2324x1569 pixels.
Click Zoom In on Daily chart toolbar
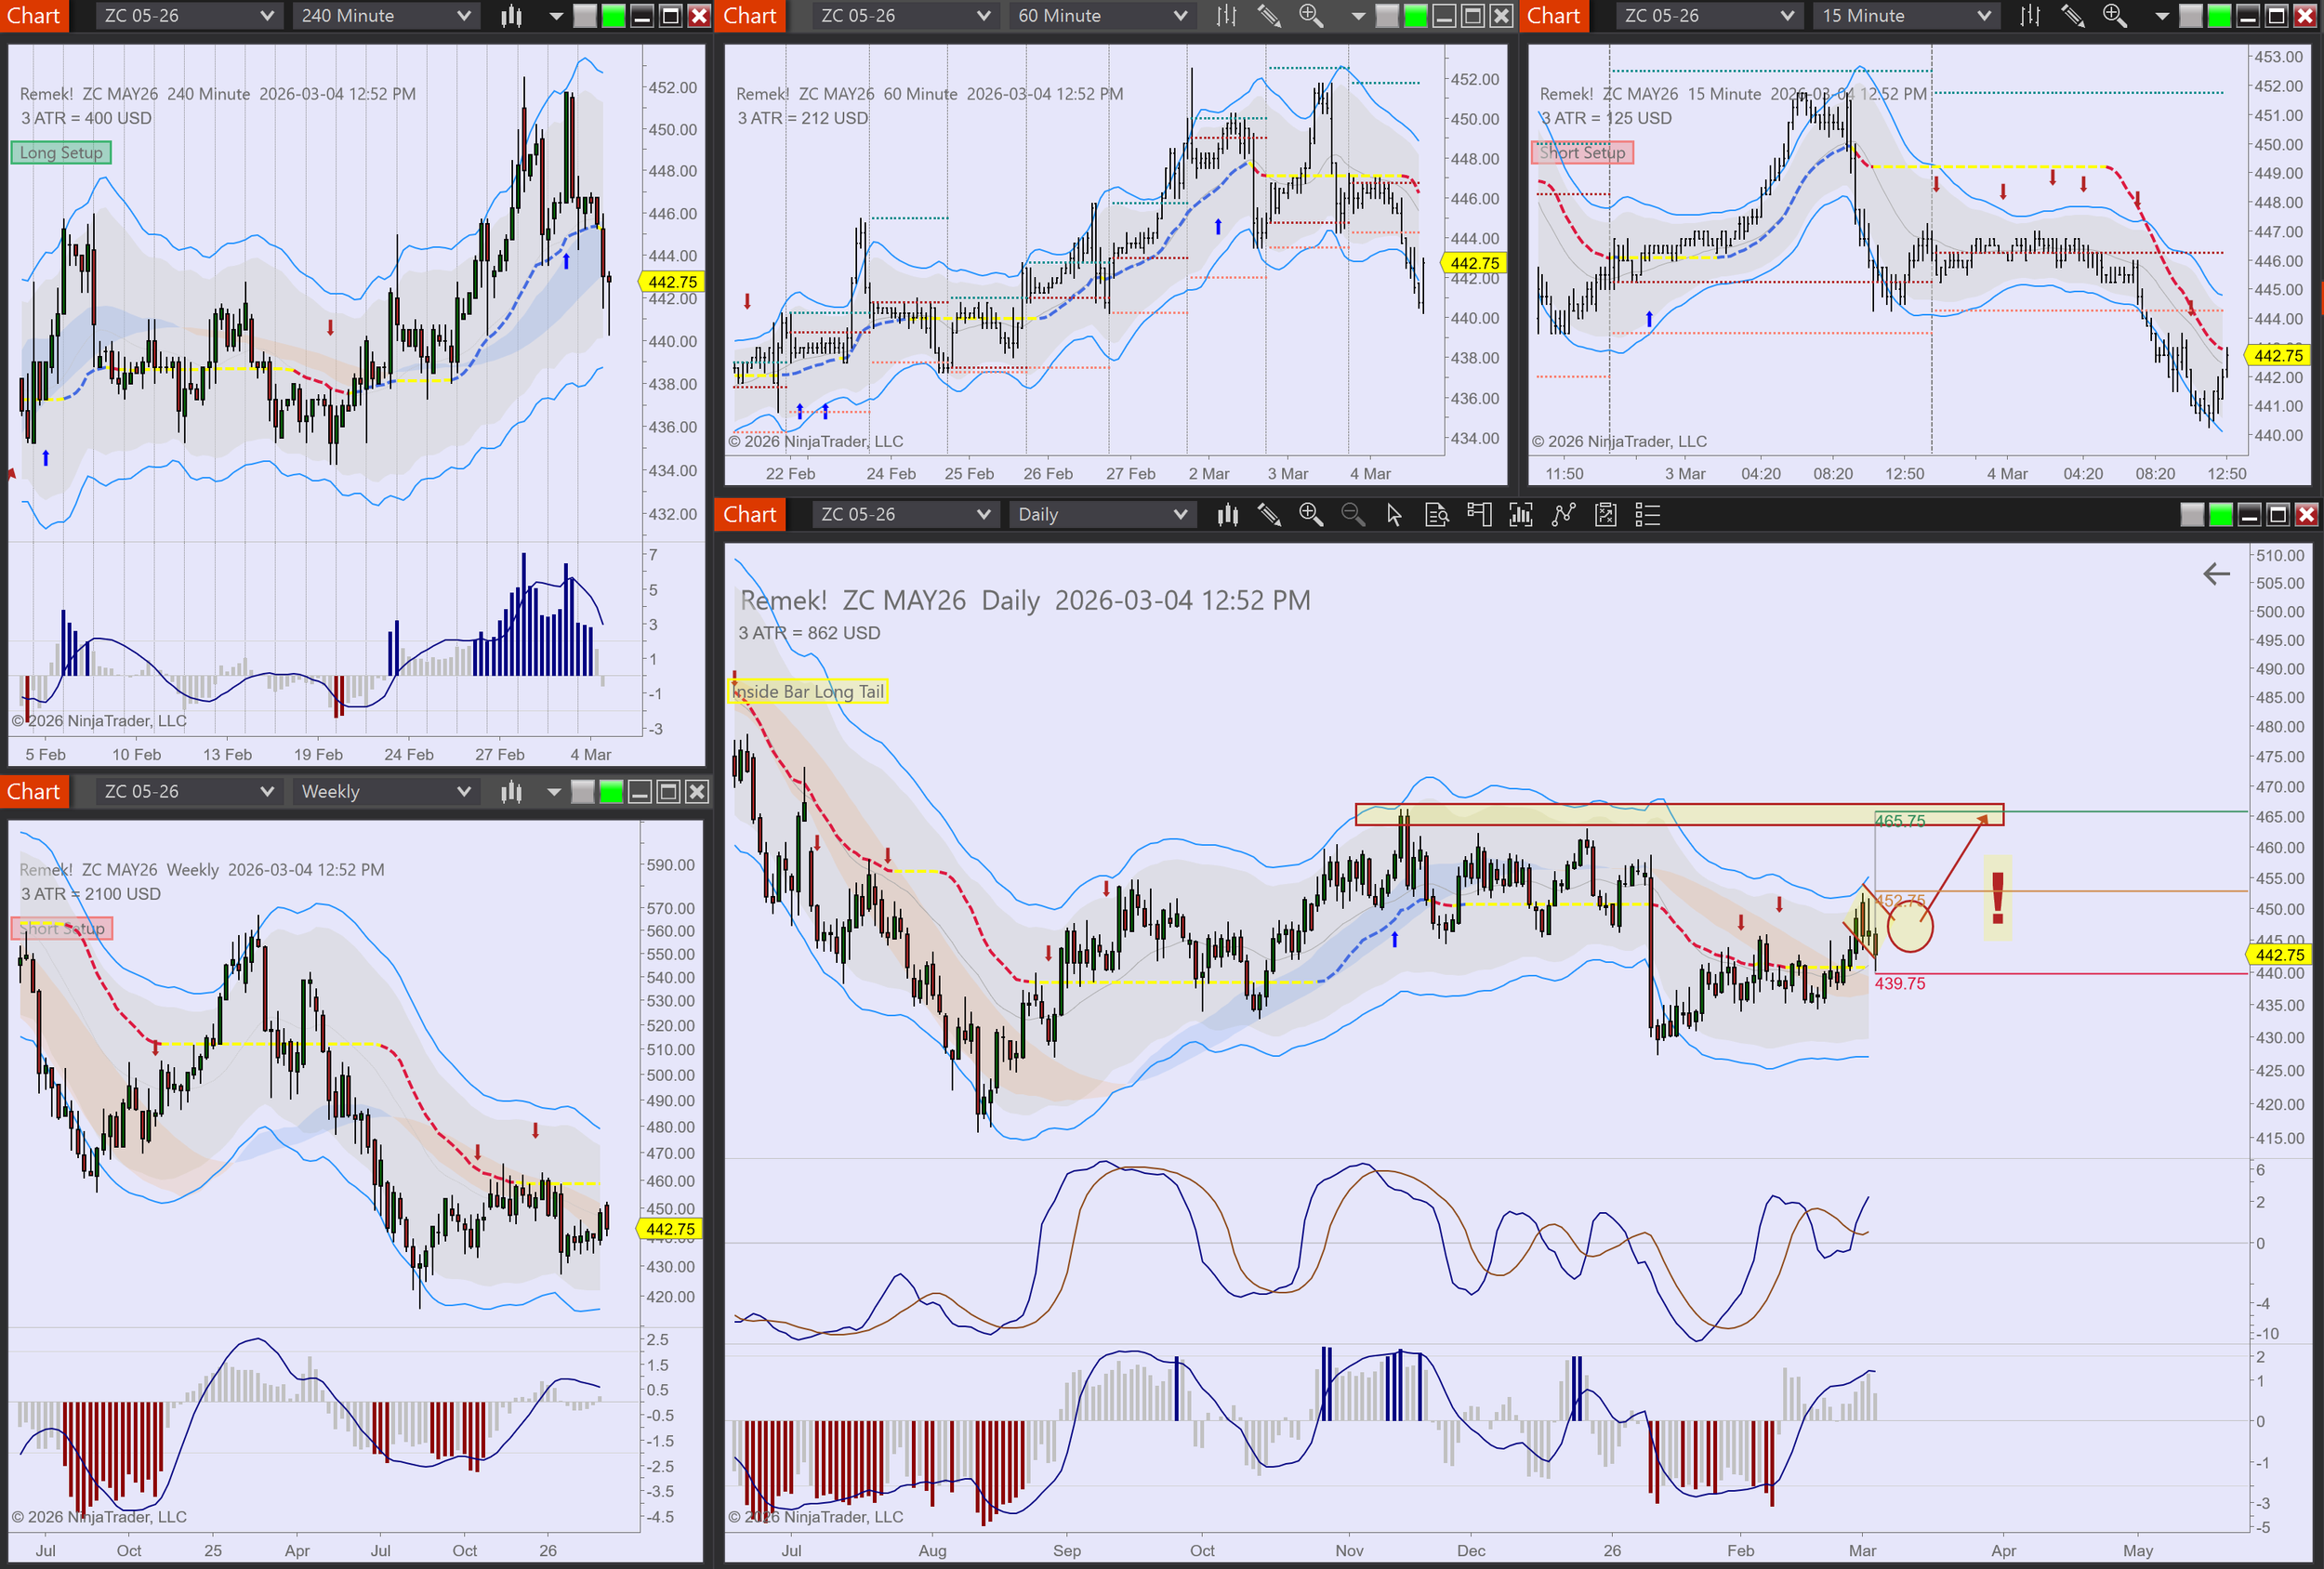pos(1310,515)
